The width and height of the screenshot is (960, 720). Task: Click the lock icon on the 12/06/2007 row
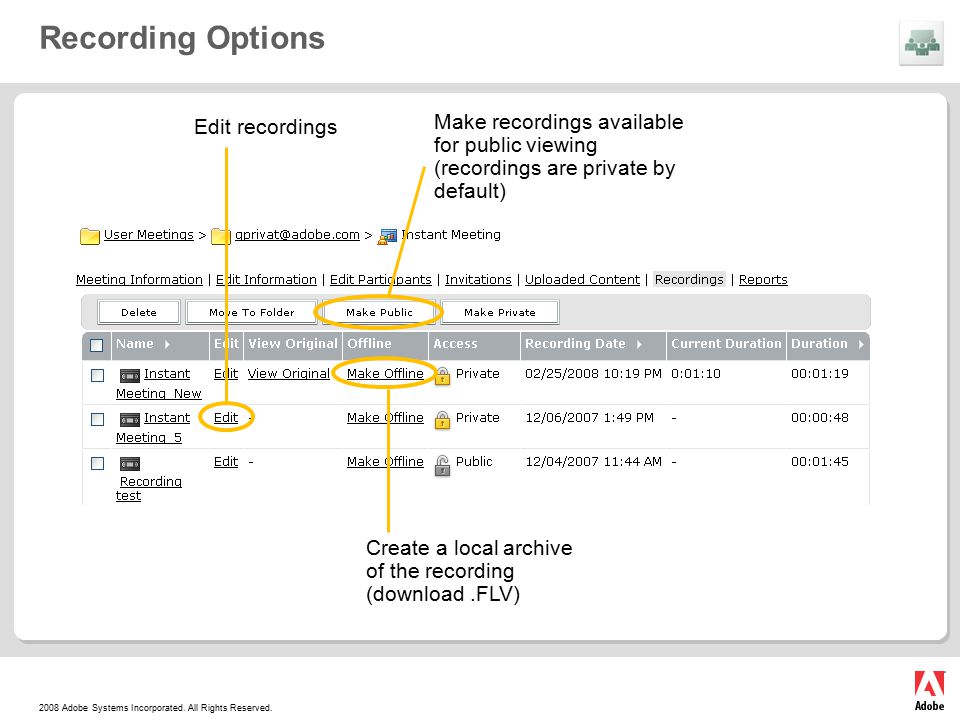coord(442,419)
